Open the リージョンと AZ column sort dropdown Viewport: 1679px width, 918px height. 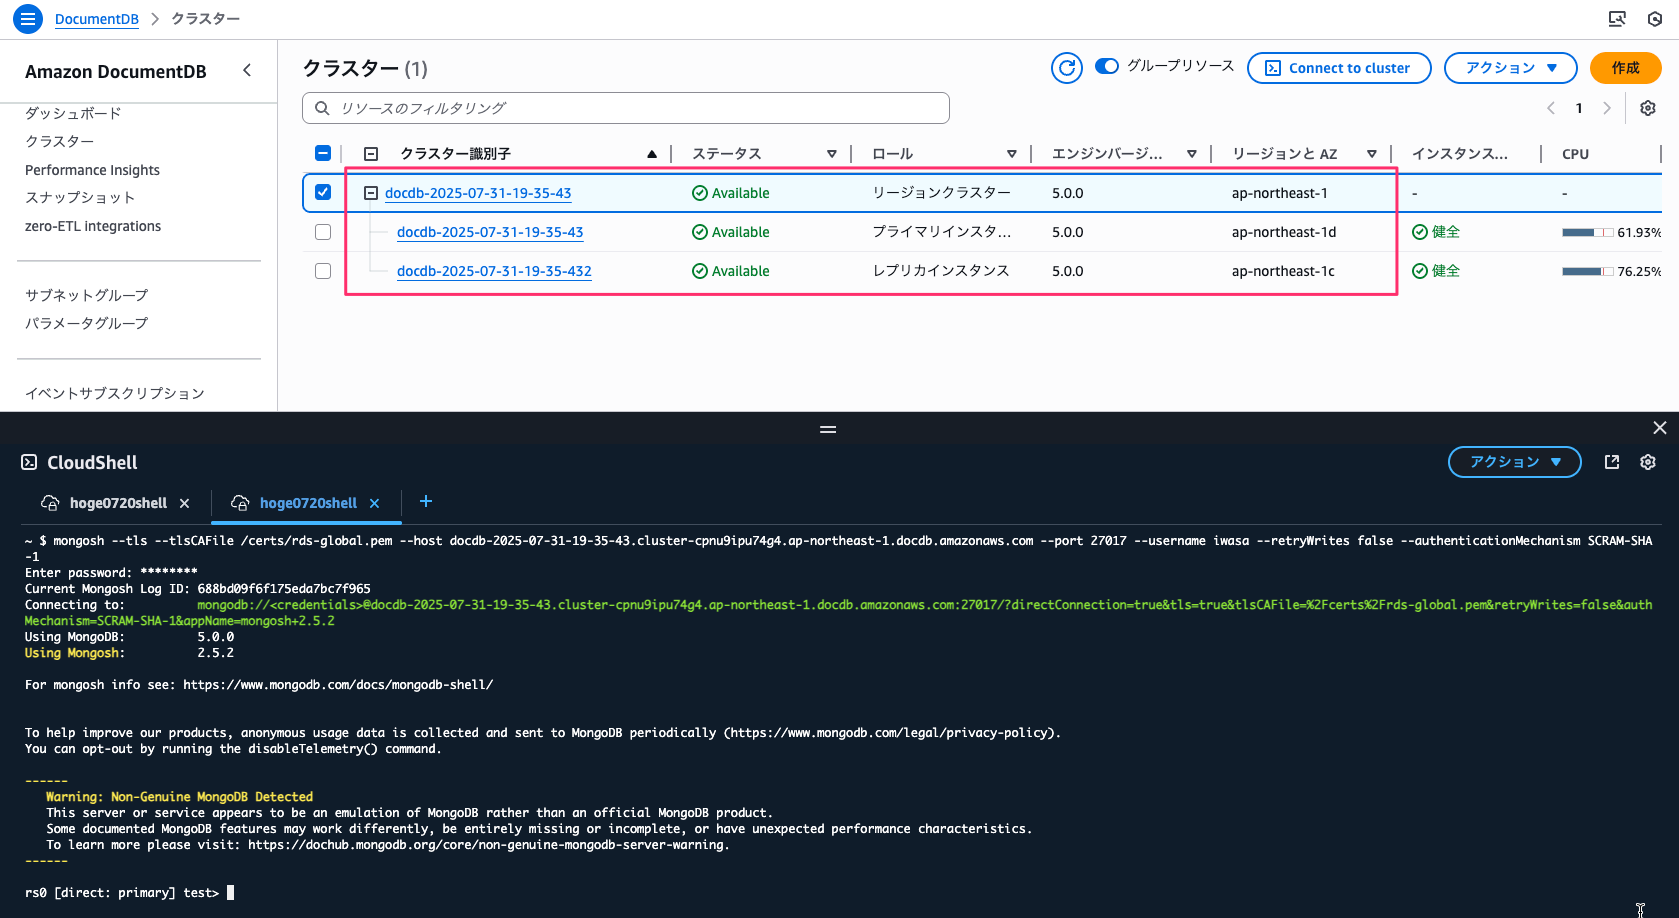[1372, 154]
